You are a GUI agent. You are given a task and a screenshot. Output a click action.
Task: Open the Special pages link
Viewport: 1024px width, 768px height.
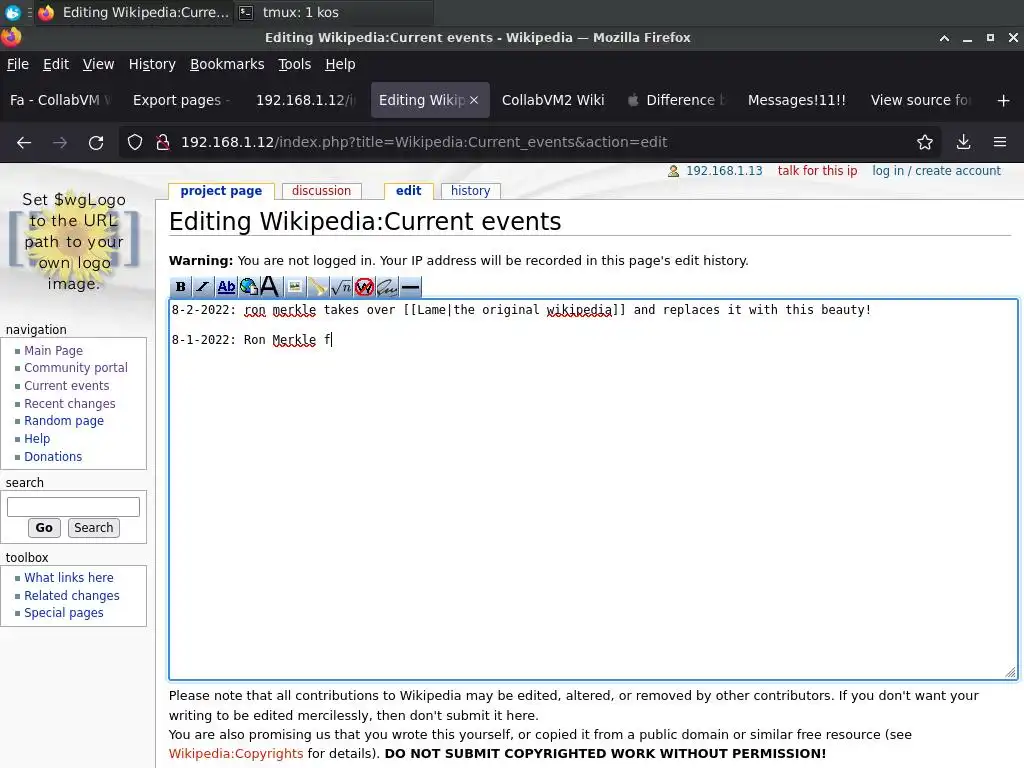(x=64, y=613)
